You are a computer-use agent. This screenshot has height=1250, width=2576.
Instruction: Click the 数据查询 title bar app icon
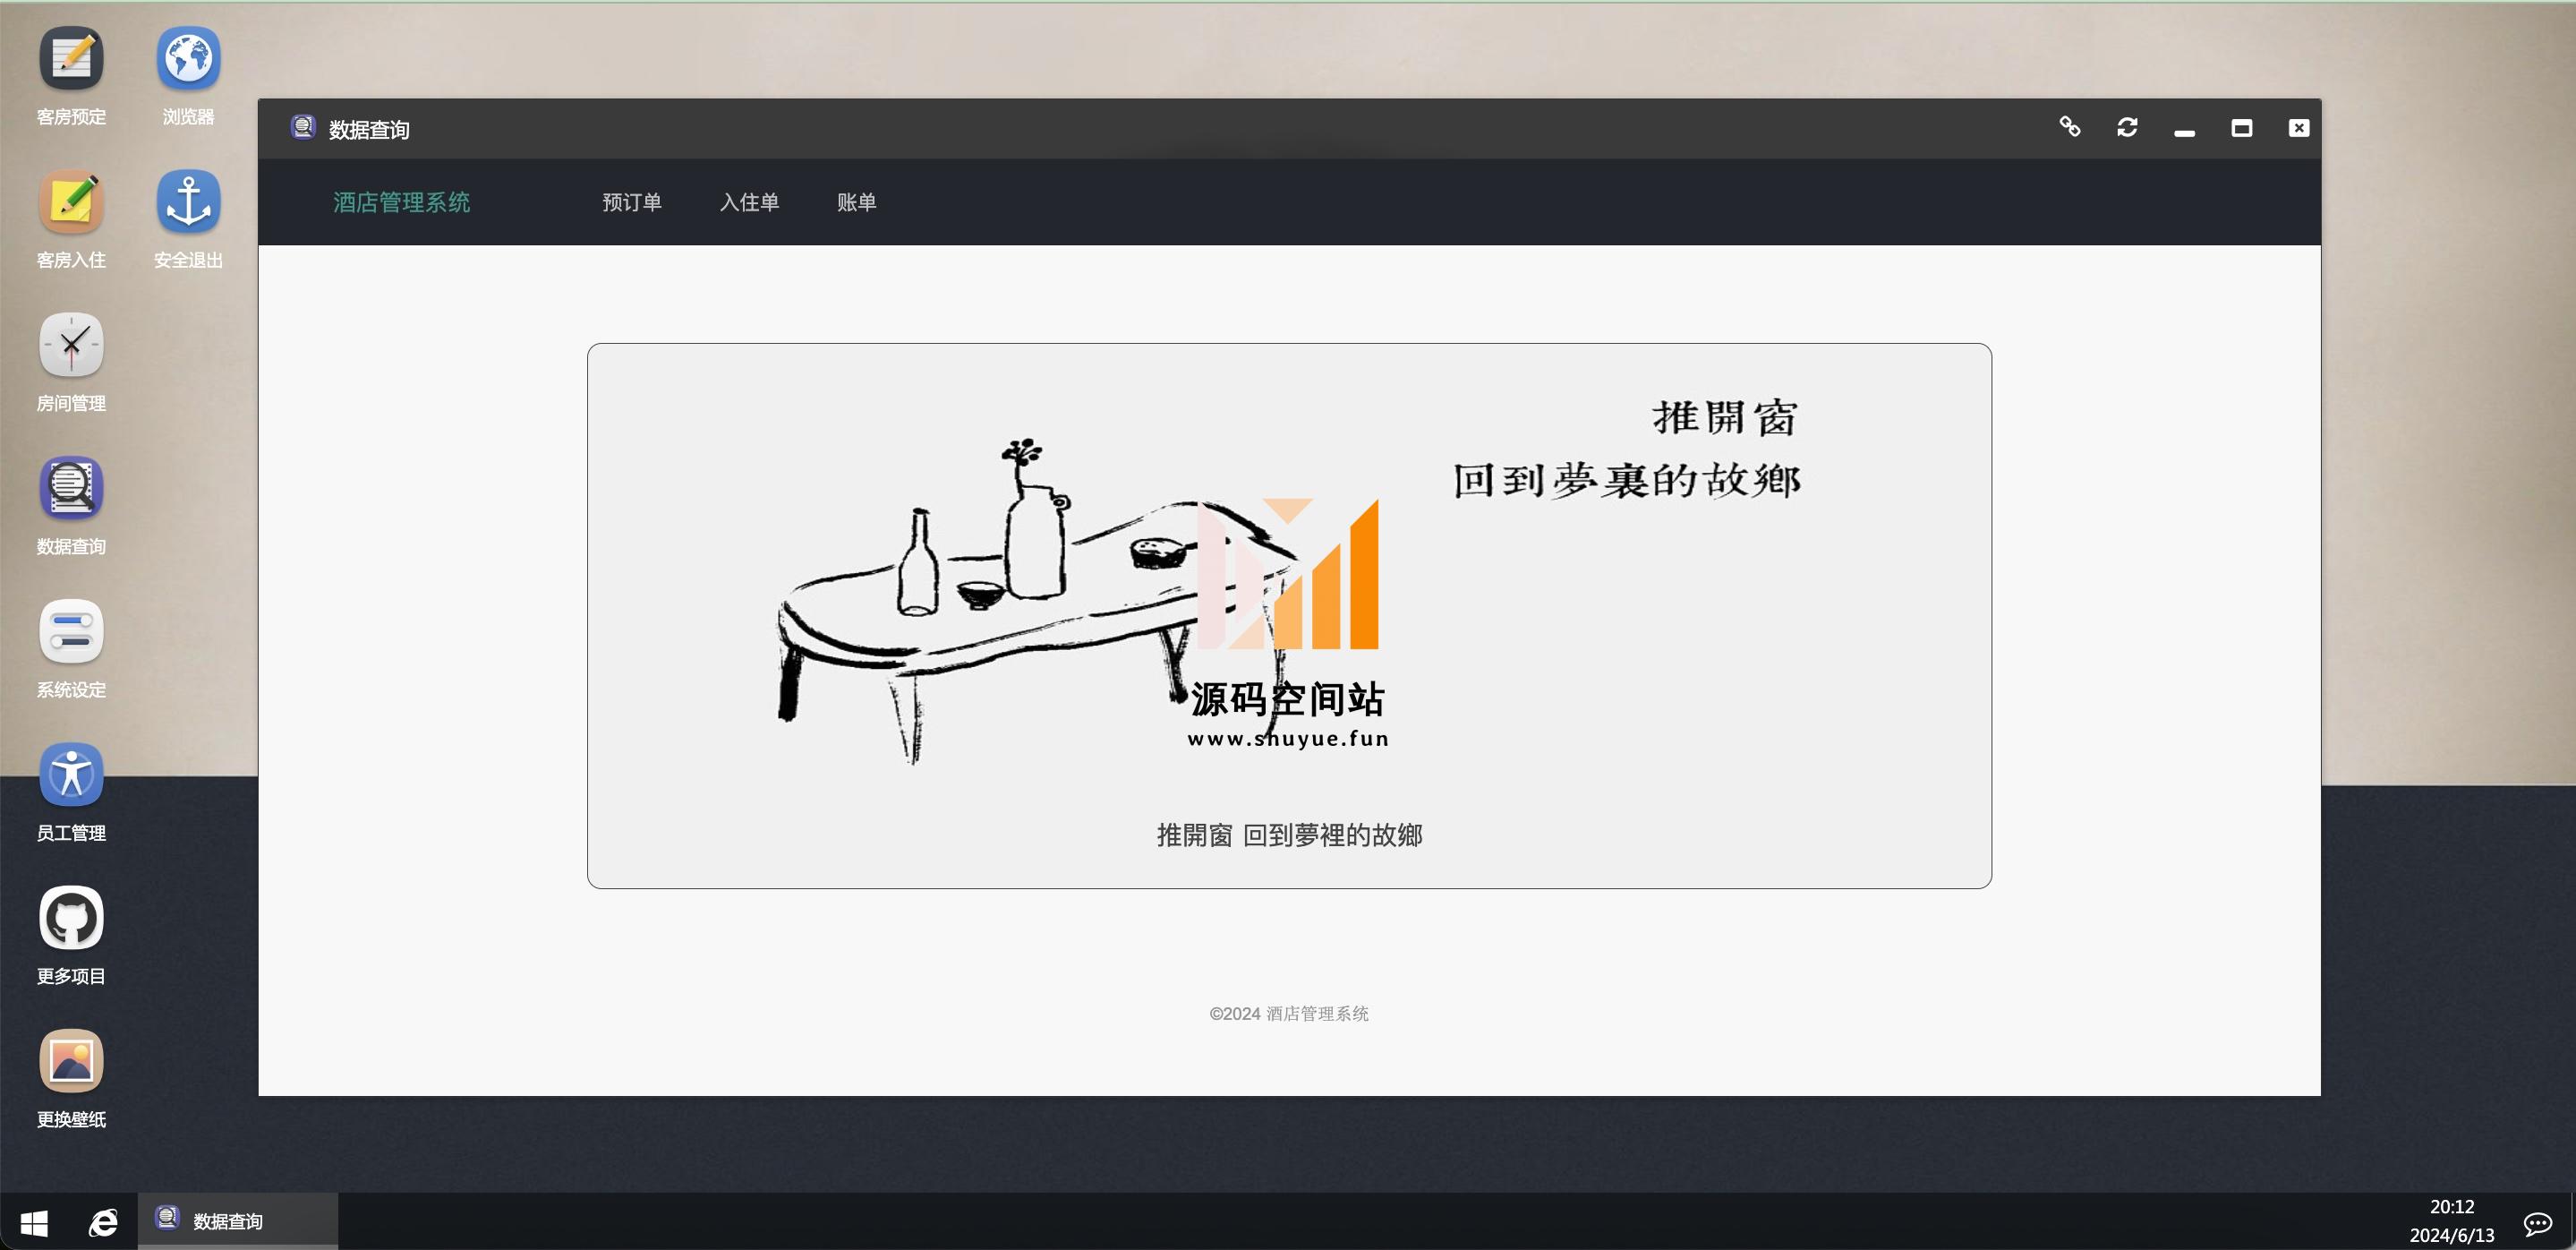click(x=303, y=127)
